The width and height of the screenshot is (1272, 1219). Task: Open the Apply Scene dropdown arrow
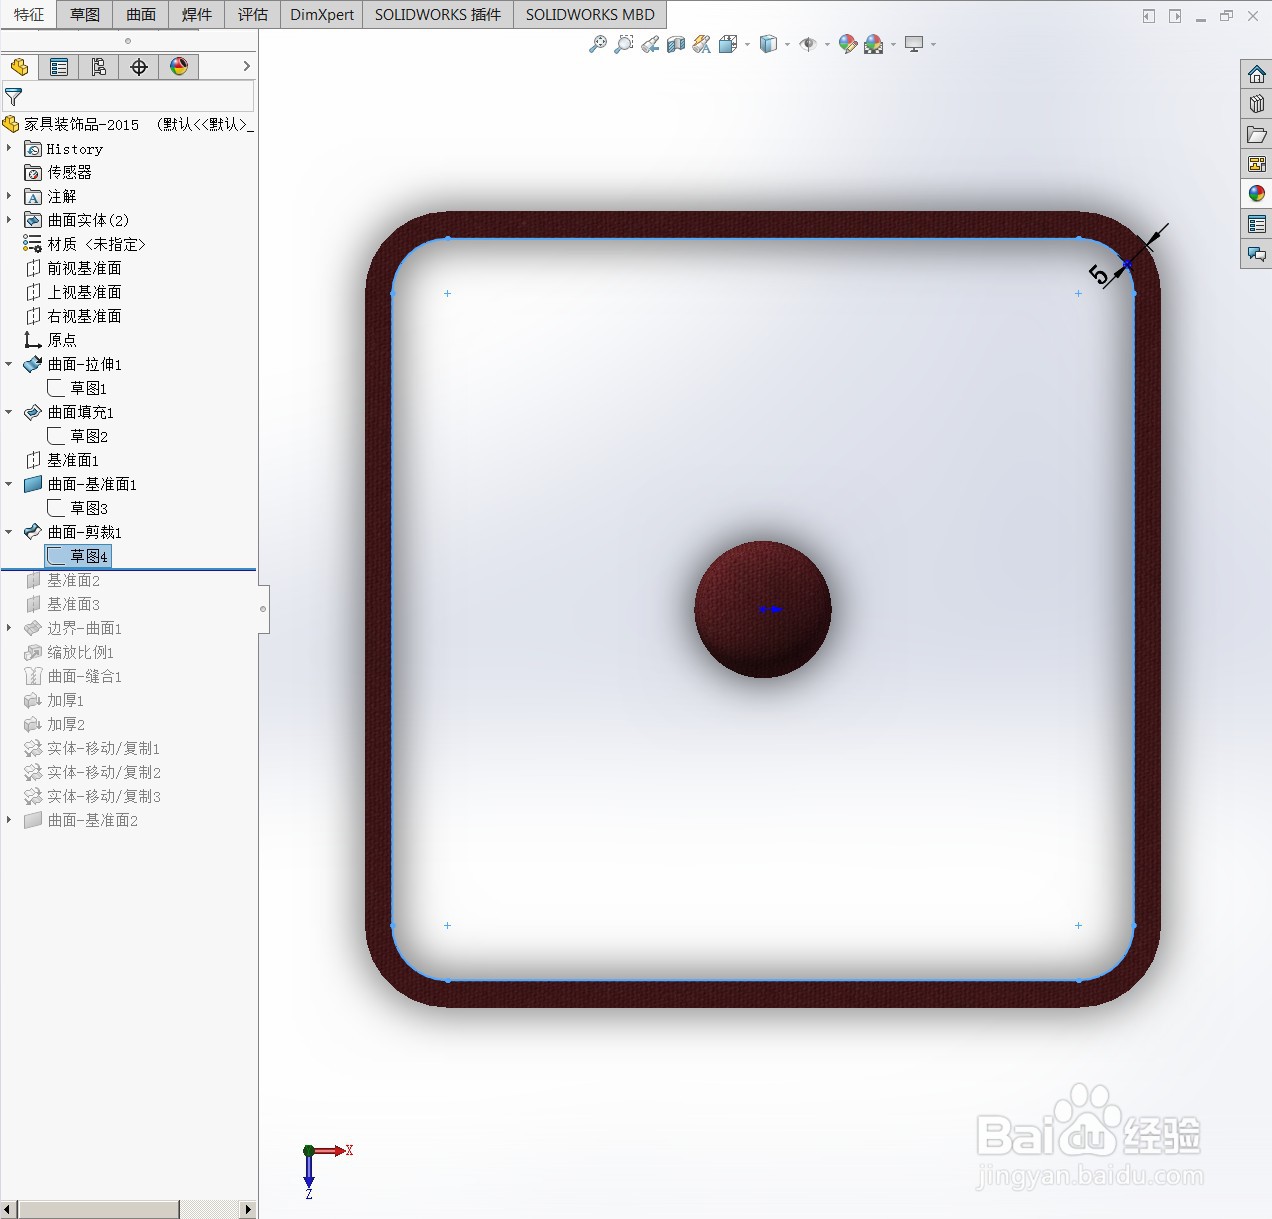pyautogui.click(x=893, y=44)
